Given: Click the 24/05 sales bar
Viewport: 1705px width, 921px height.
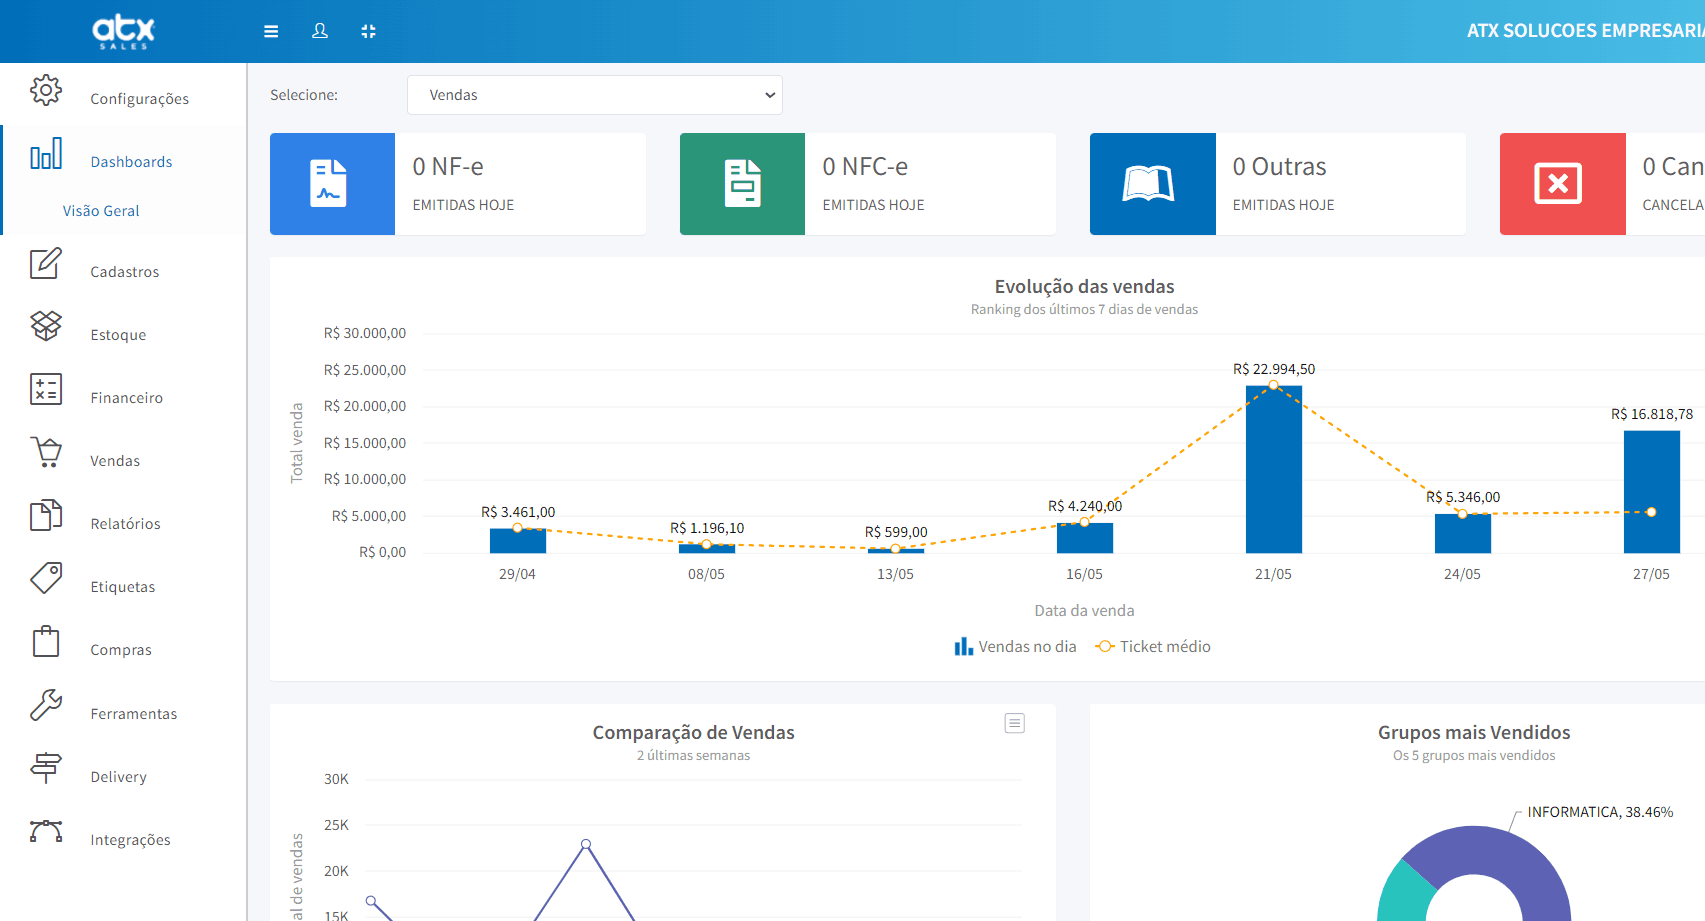Looking at the screenshot, I should click(x=1463, y=534).
